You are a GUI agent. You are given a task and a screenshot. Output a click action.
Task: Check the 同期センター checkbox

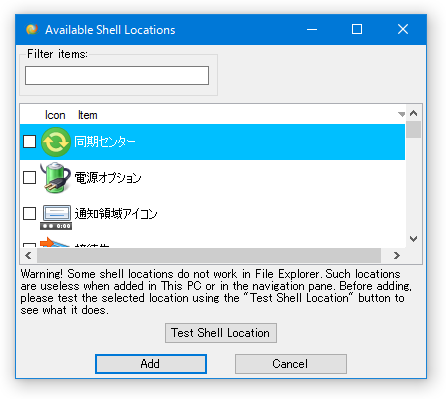29,142
